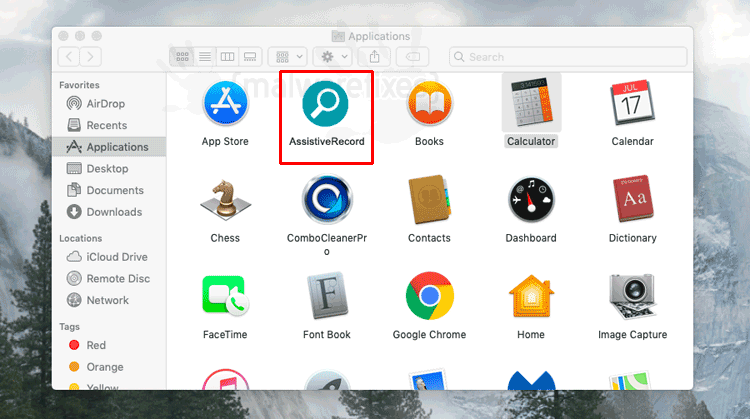
Task: Select the Red tag
Action: point(109,345)
